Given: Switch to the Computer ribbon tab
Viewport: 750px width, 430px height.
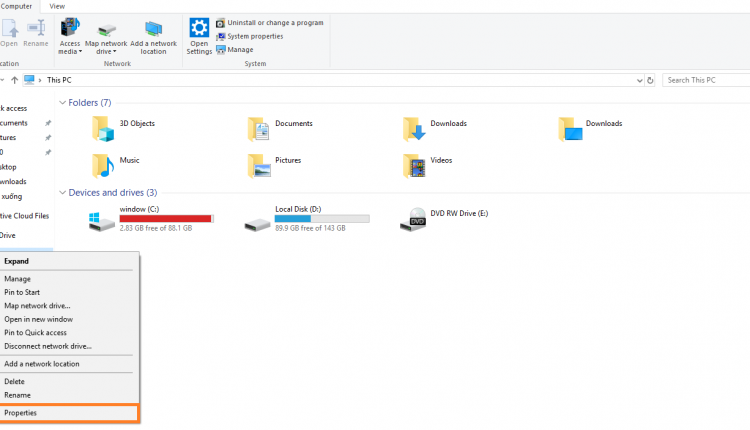Looking at the screenshot, I should 16,6.
